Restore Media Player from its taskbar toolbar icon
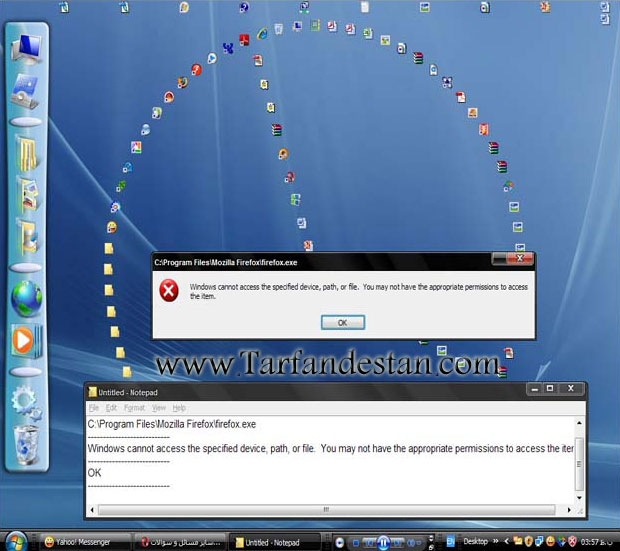Viewport: 620px width, 551px height. [339, 542]
